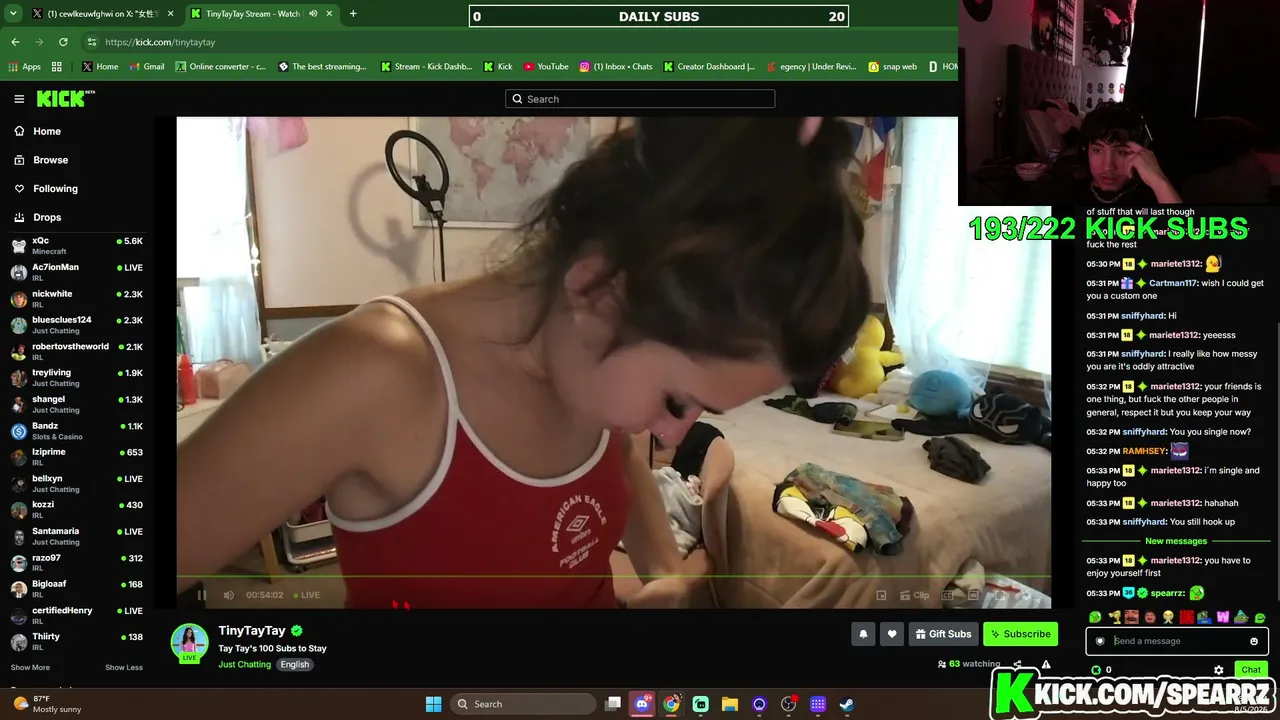
Task: Follow TinyTayTay with the heart button
Action: coord(892,634)
